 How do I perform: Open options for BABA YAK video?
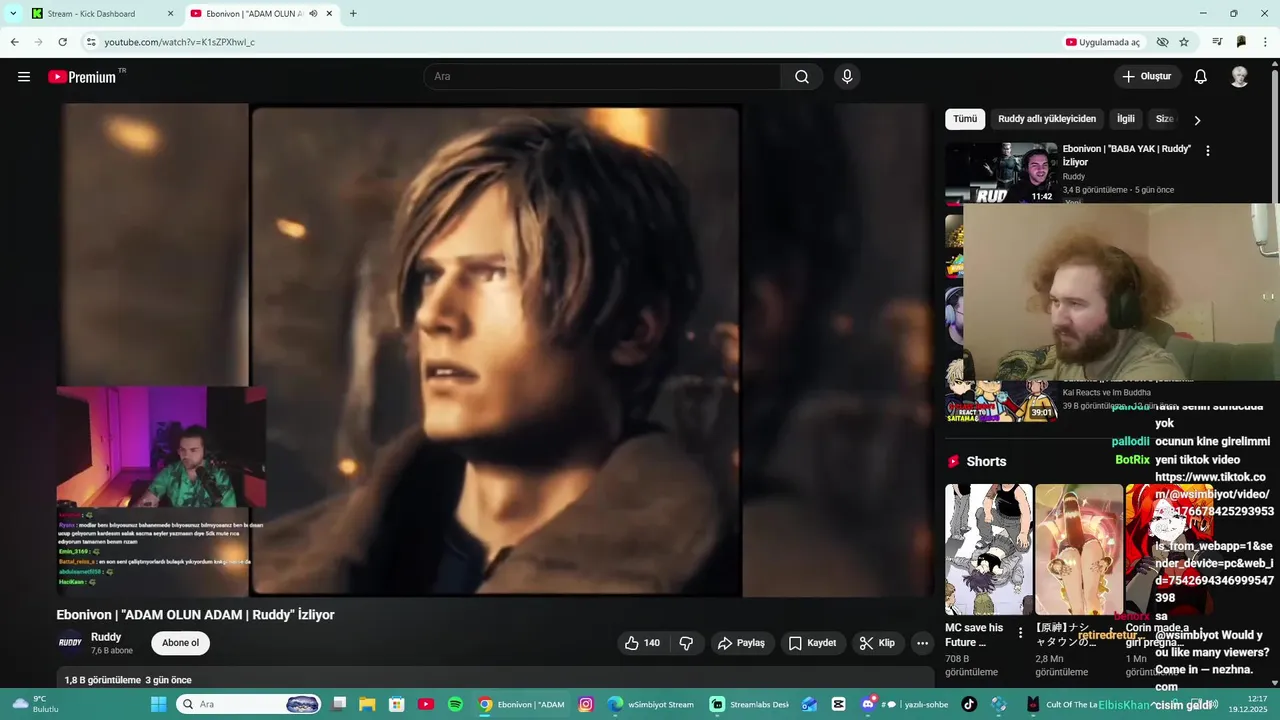tap(1207, 151)
